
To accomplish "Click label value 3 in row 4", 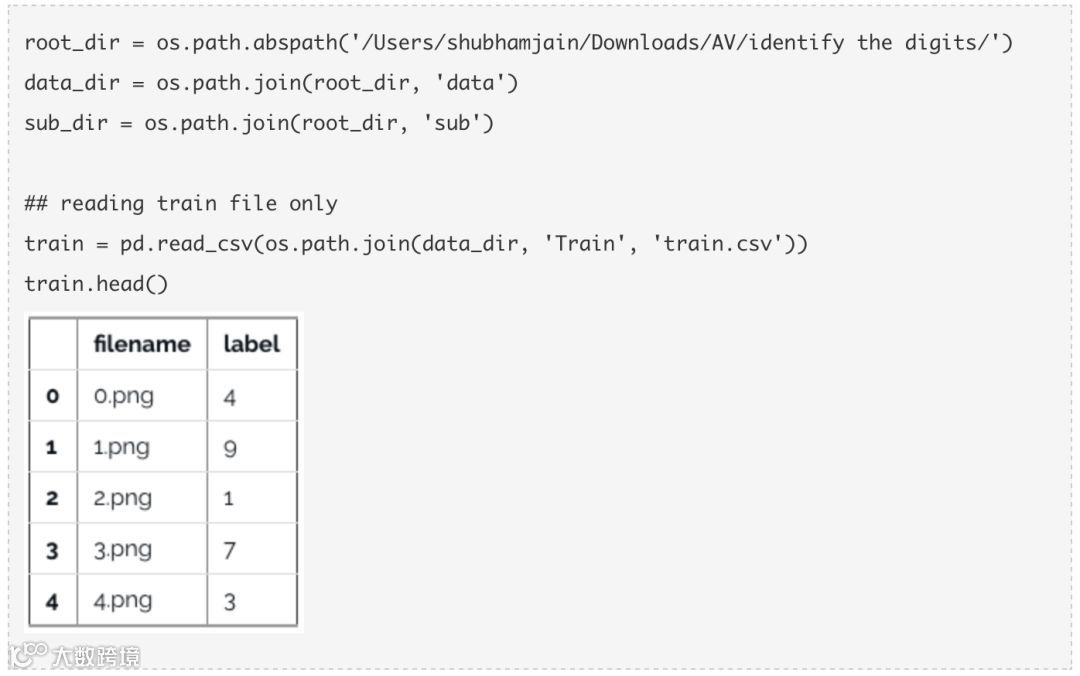I will pyautogui.click(x=230, y=601).
